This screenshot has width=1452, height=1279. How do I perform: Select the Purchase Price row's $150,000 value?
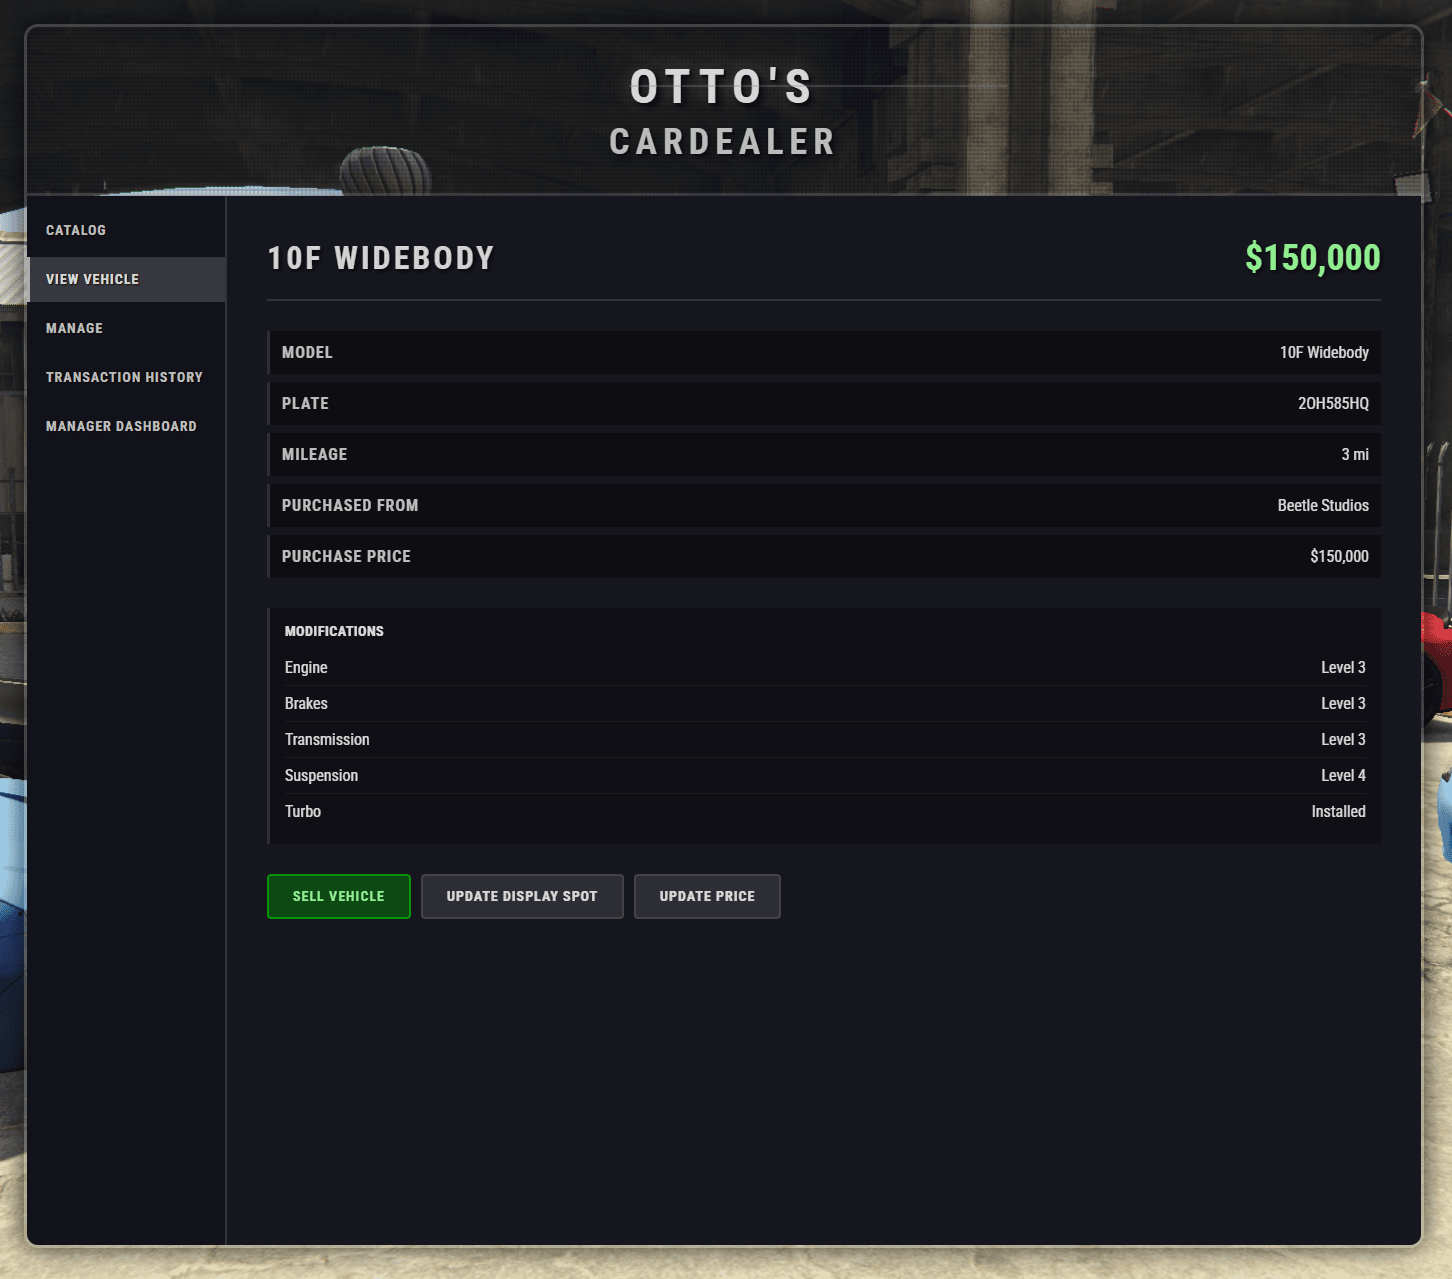click(x=1339, y=556)
